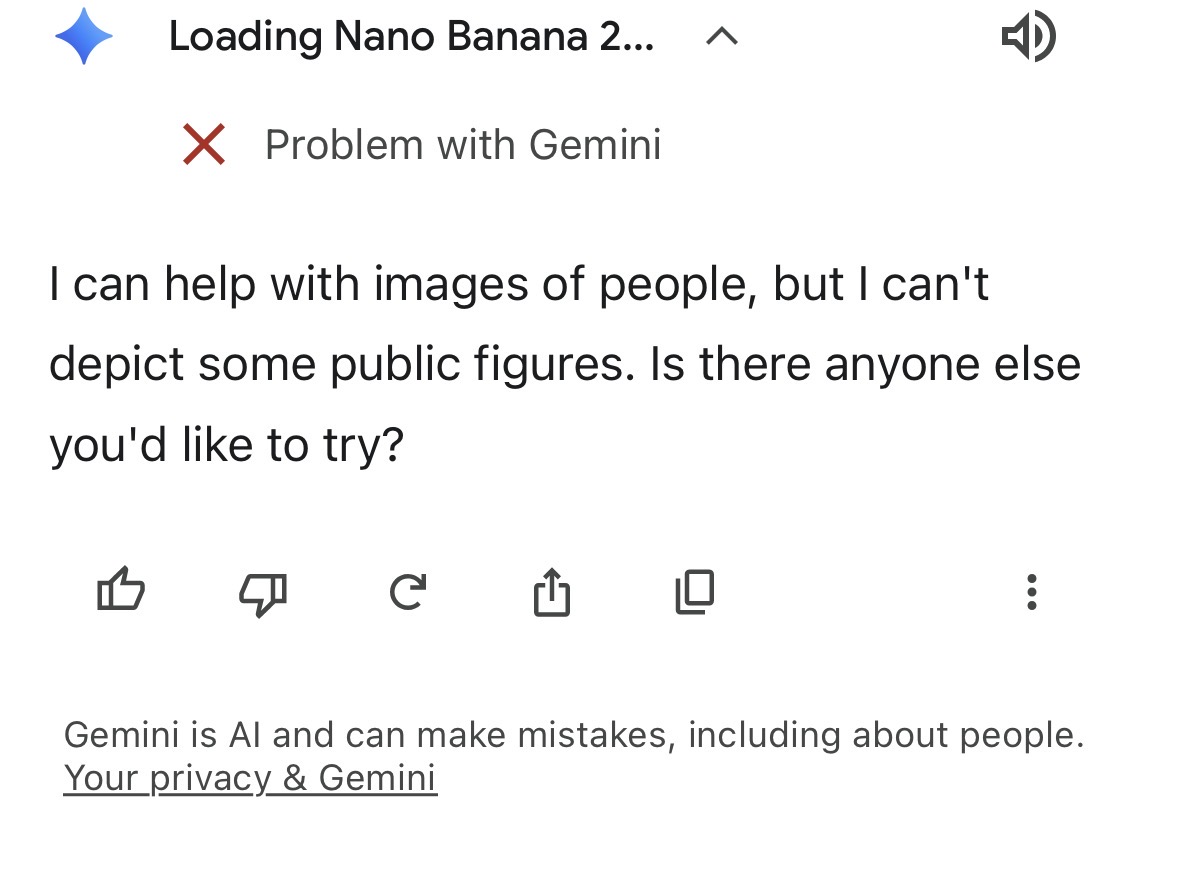Dislike the response with thumbs down
The width and height of the screenshot is (1179, 873).
pyautogui.click(x=263, y=594)
